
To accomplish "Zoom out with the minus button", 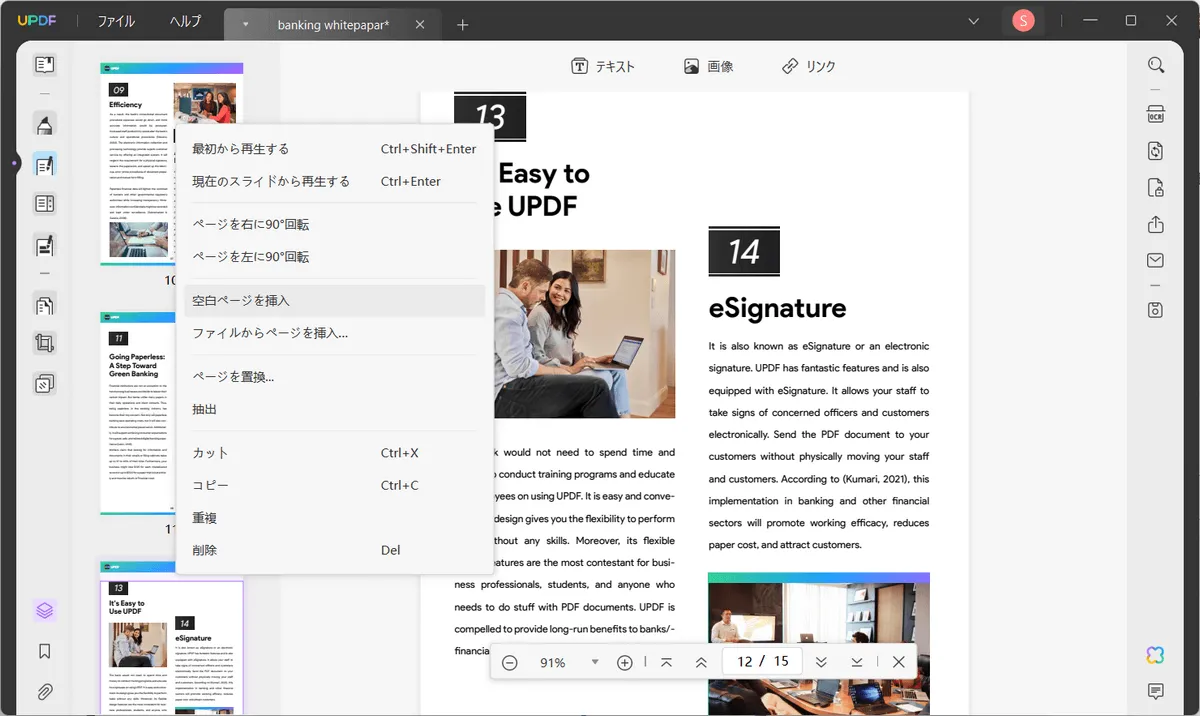I will pyautogui.click(x=510, y=662).
